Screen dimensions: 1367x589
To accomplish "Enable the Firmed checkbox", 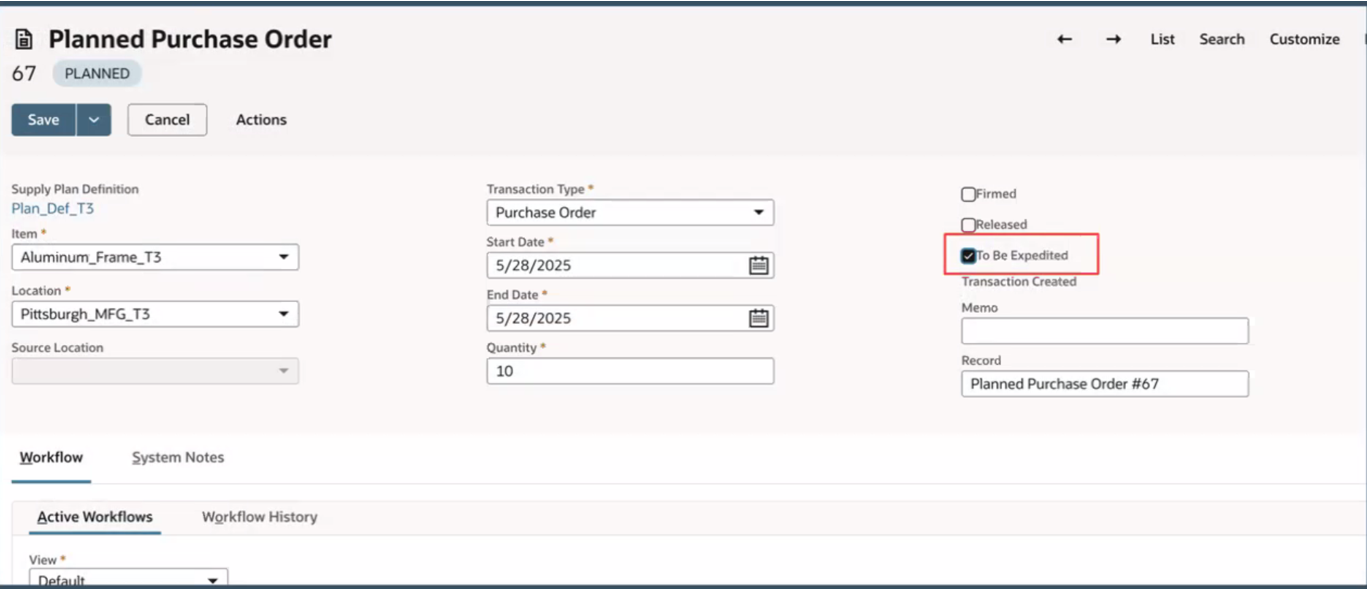I will (968, 194).
